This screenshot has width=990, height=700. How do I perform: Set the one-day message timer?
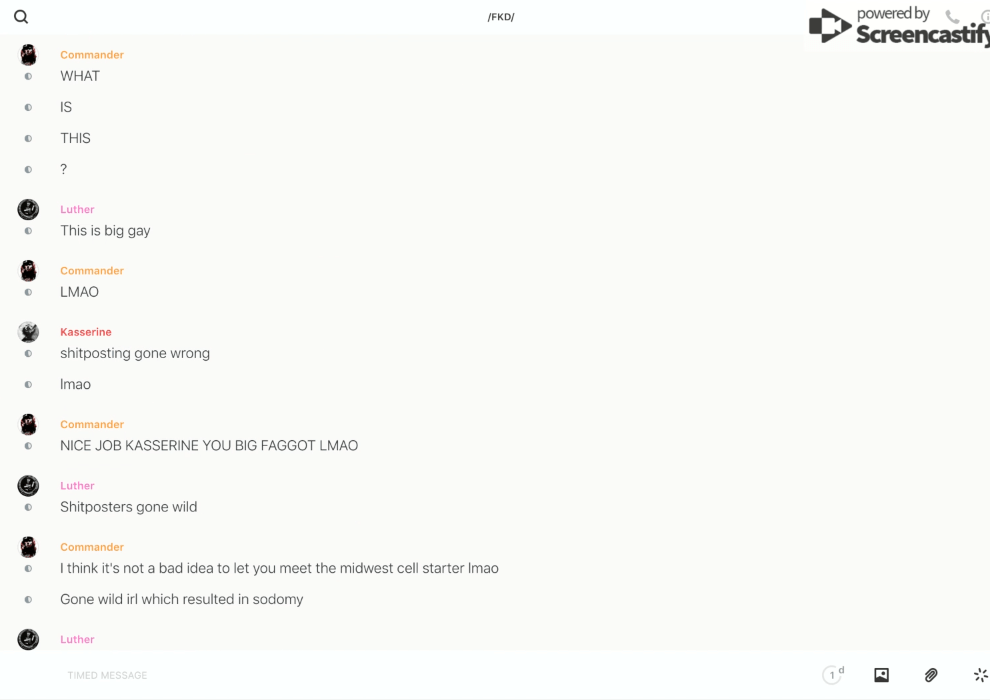(833, 675)
